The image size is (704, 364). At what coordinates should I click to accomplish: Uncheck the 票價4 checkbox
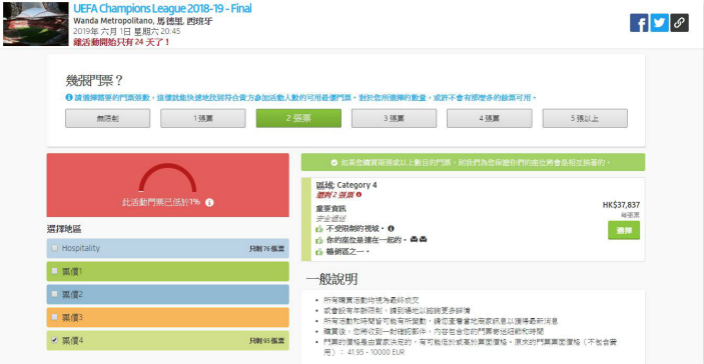tap(55, 340)
